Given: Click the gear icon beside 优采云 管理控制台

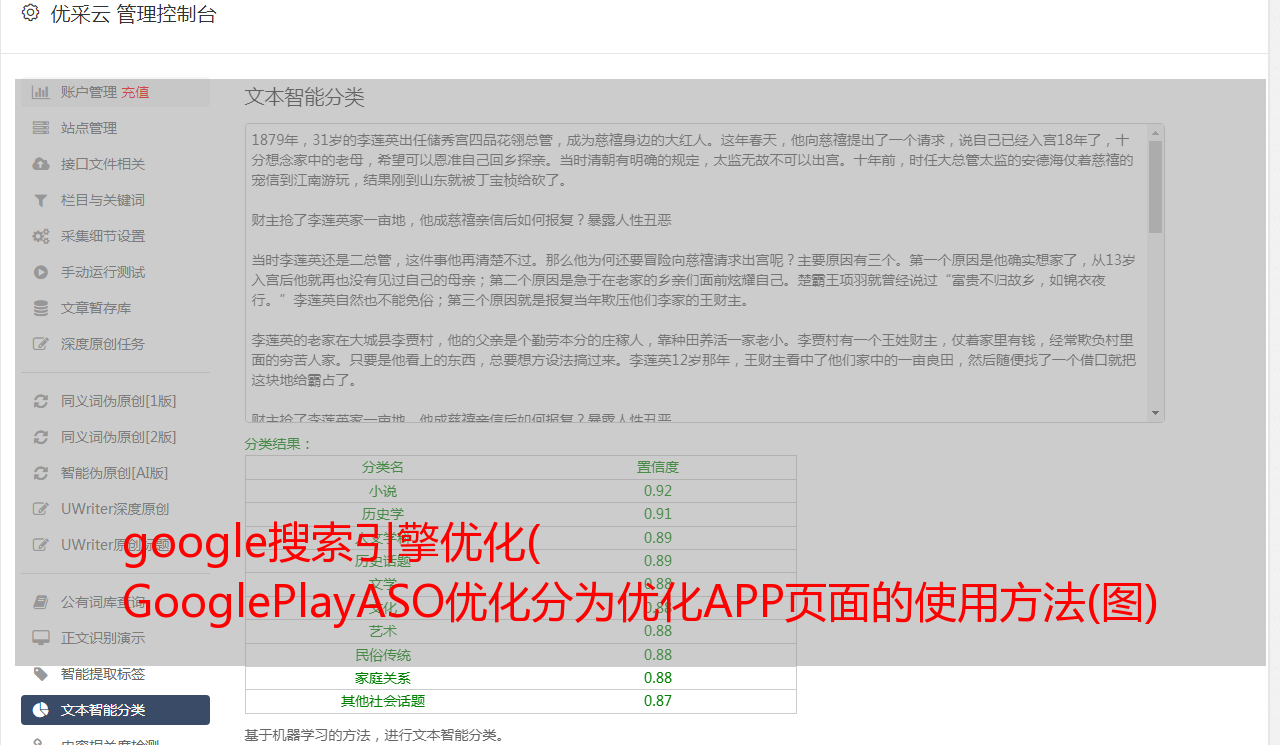Looking at the screenshot, I should pos(30,13).
